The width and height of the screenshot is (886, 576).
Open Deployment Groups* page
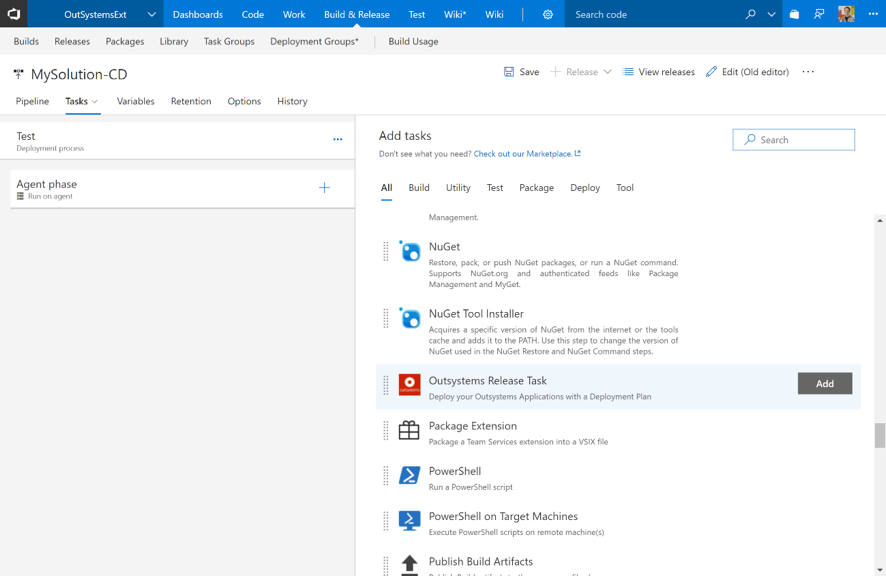tap(314, 41)
